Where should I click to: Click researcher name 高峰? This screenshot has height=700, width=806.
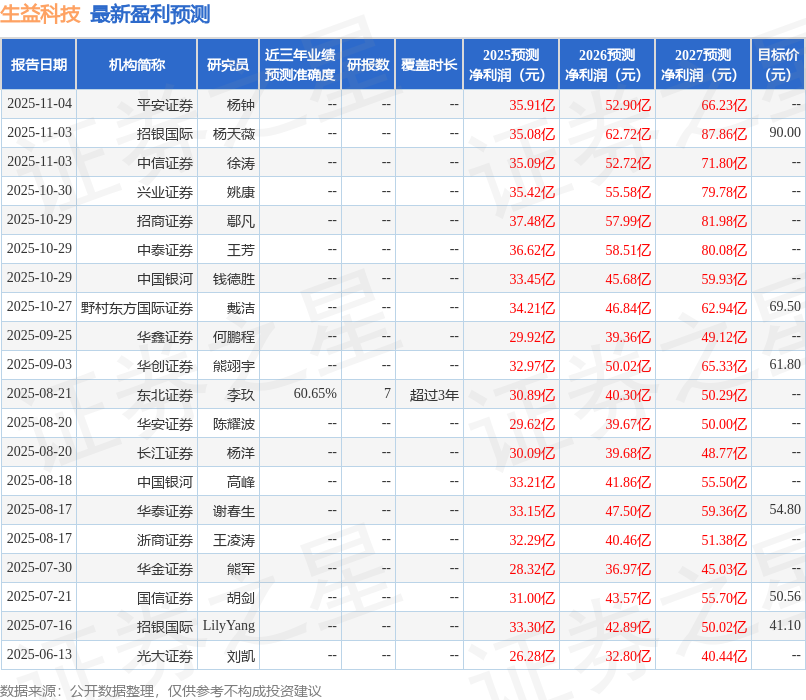241,482
